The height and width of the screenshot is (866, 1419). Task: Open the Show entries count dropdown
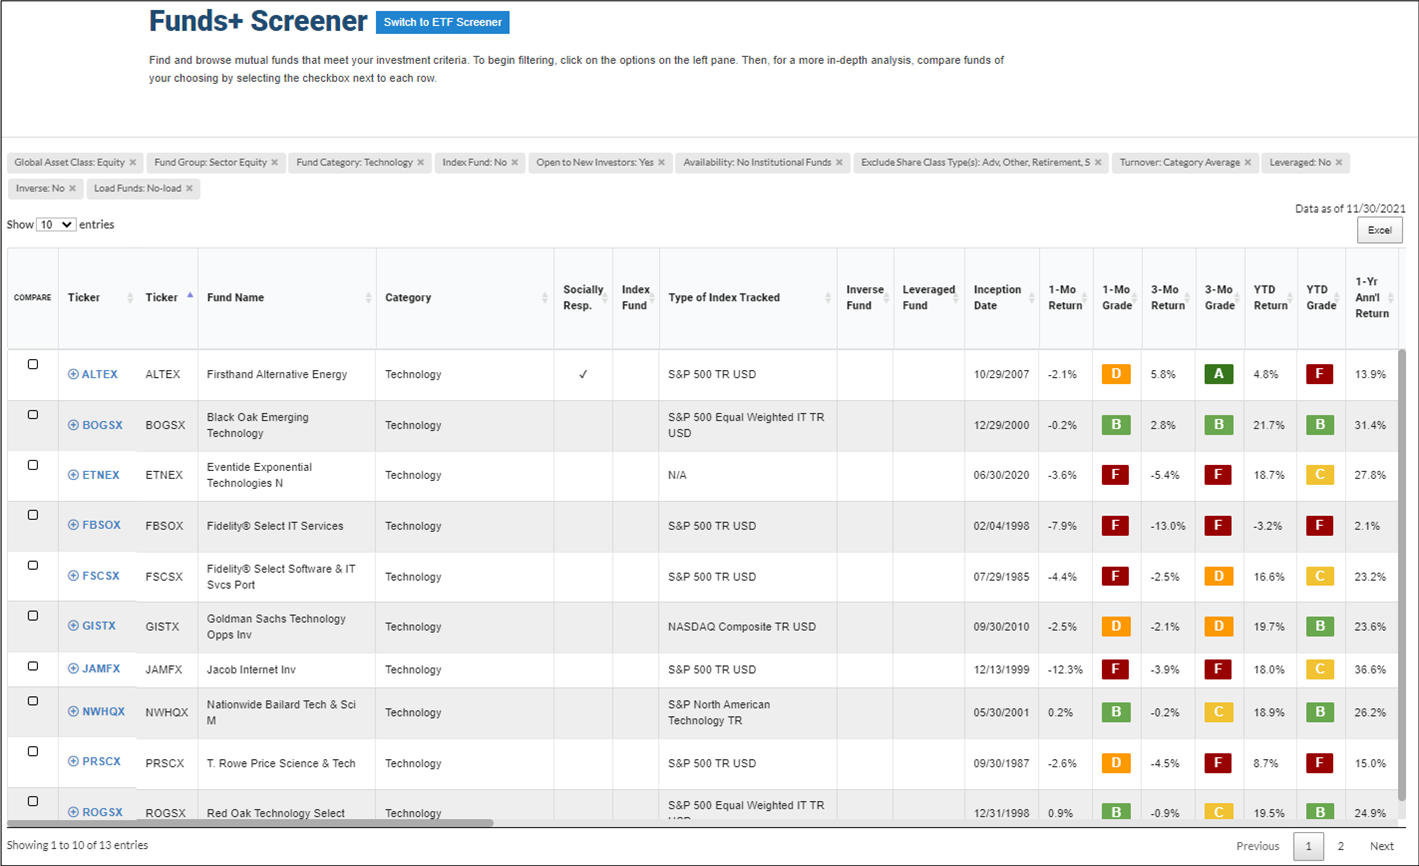coord(56,225)
